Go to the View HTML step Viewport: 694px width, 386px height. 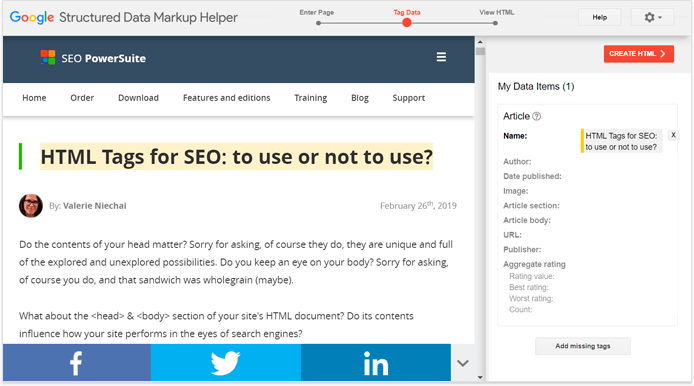495,23
